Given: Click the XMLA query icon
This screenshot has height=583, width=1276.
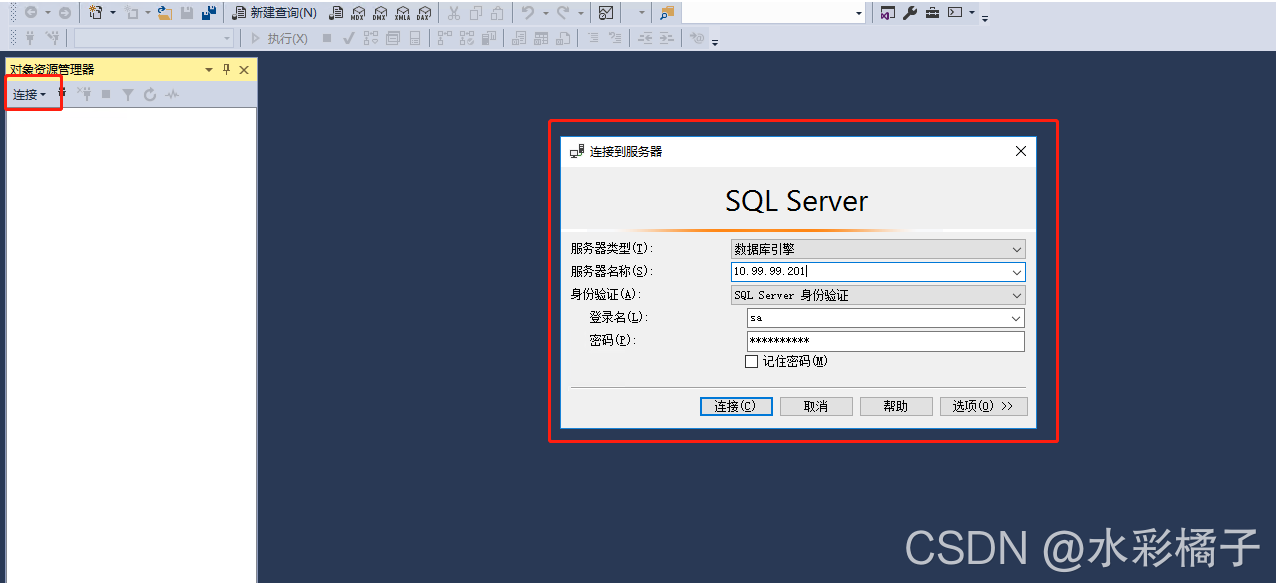Looking at the screenshot, I should click(402, 13).
